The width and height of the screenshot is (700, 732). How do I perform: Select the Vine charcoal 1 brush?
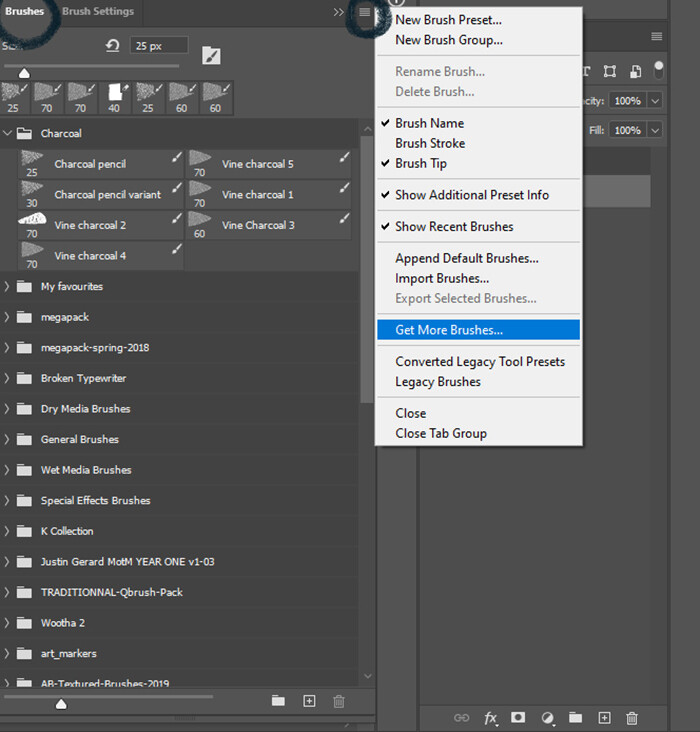coord(269,195)
